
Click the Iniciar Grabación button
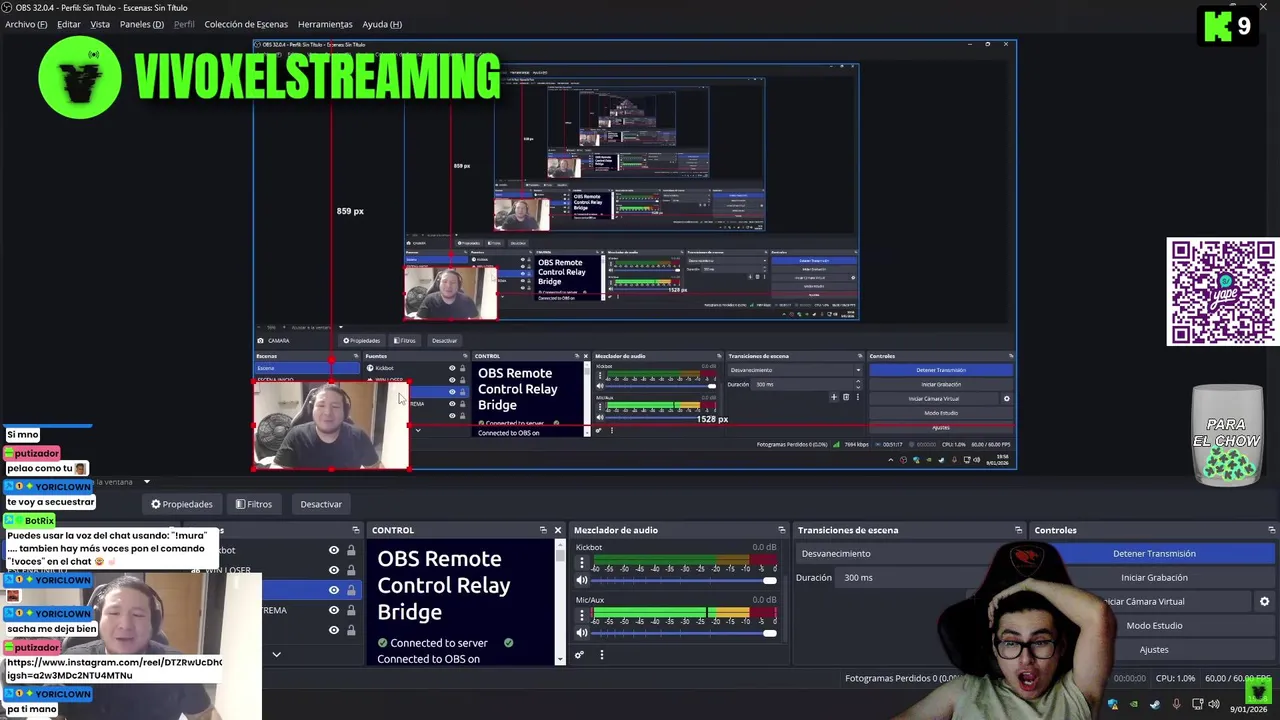(1154, 577)
